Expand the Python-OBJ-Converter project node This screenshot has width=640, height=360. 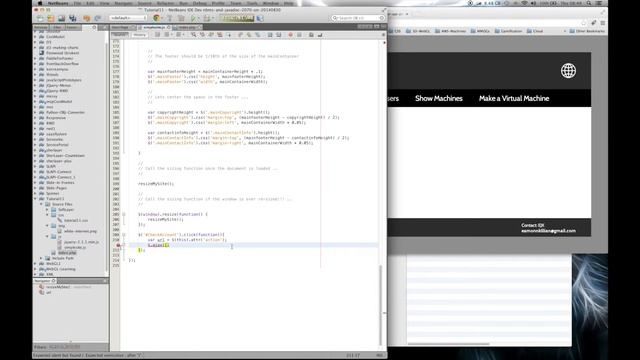click(36, 112)
